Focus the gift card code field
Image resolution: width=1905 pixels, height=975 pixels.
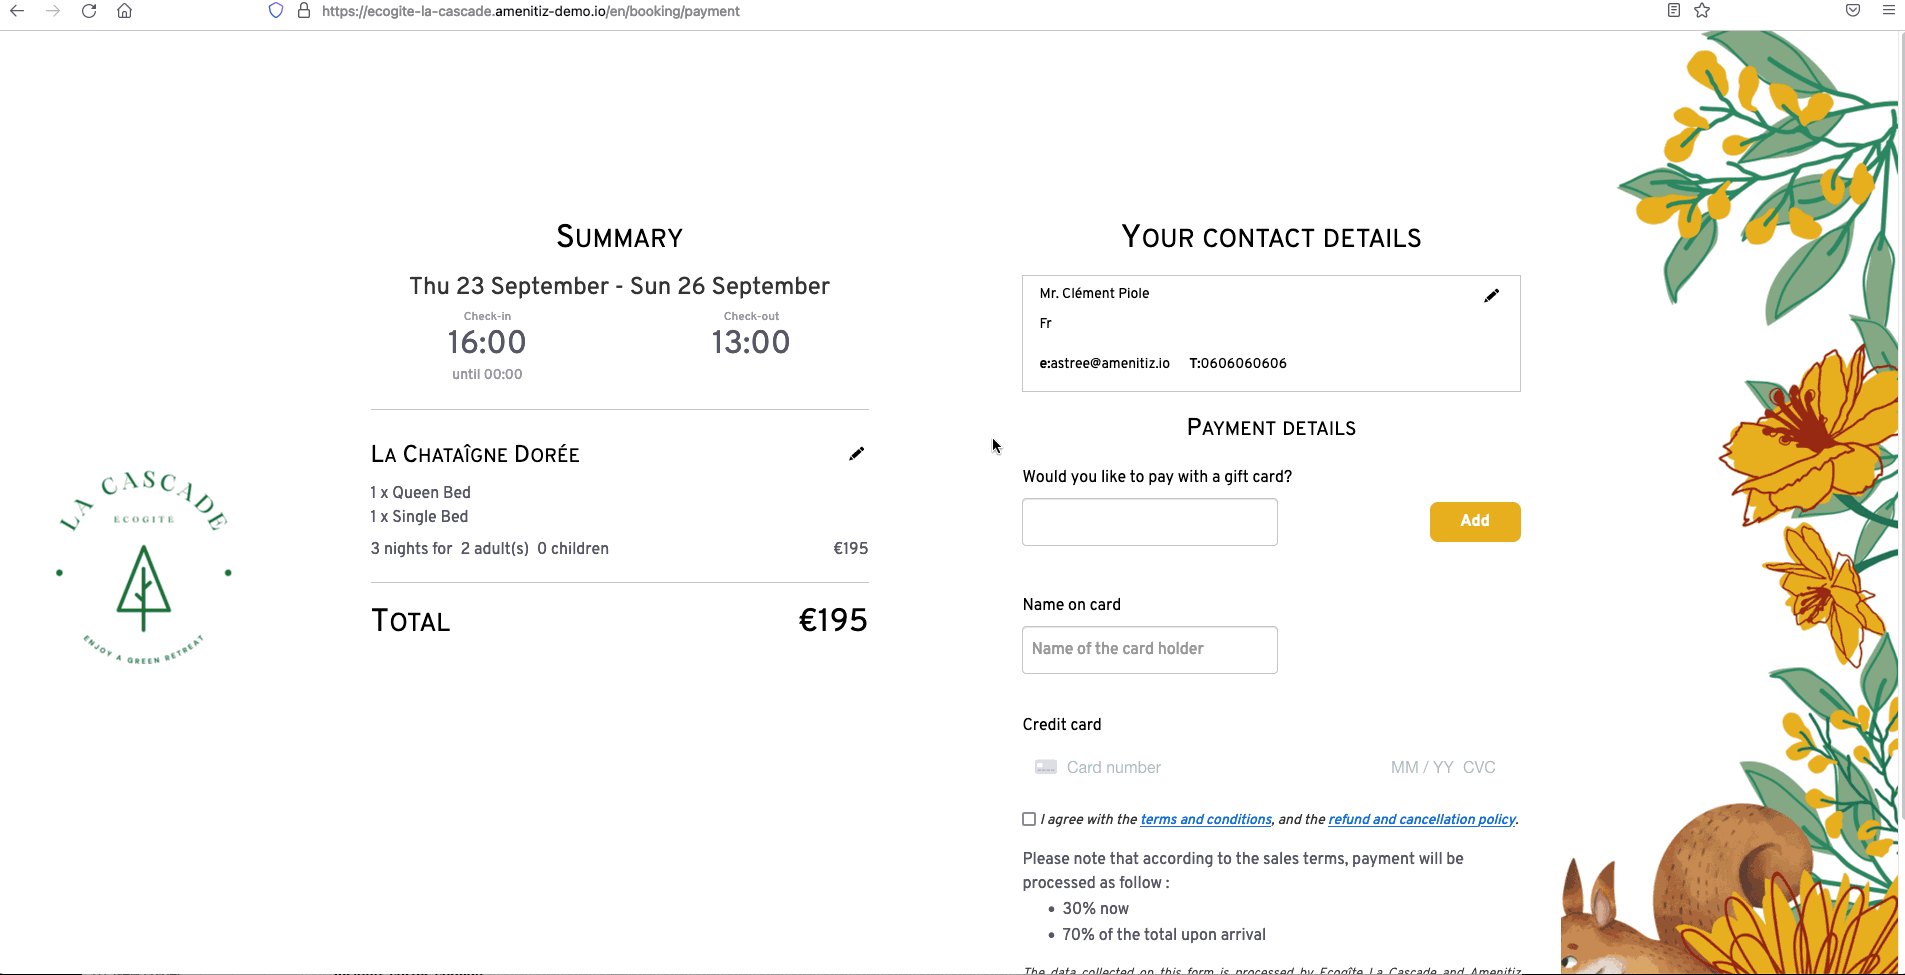point(1150,522)
